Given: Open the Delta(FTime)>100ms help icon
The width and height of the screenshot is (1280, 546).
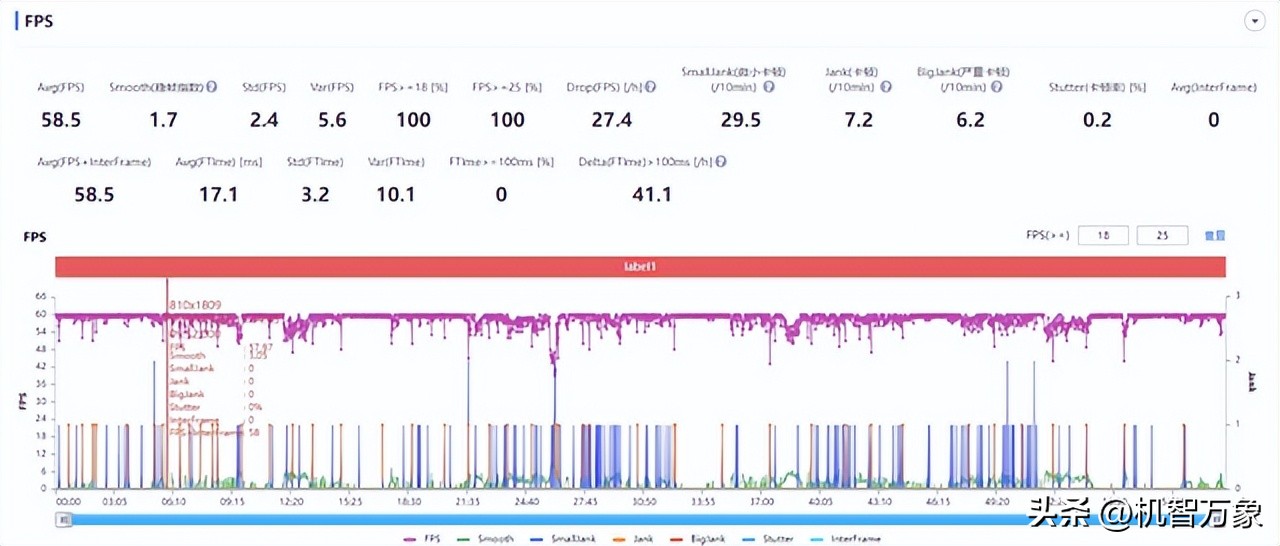Looking at the screenshot, I should pos(721,161).
